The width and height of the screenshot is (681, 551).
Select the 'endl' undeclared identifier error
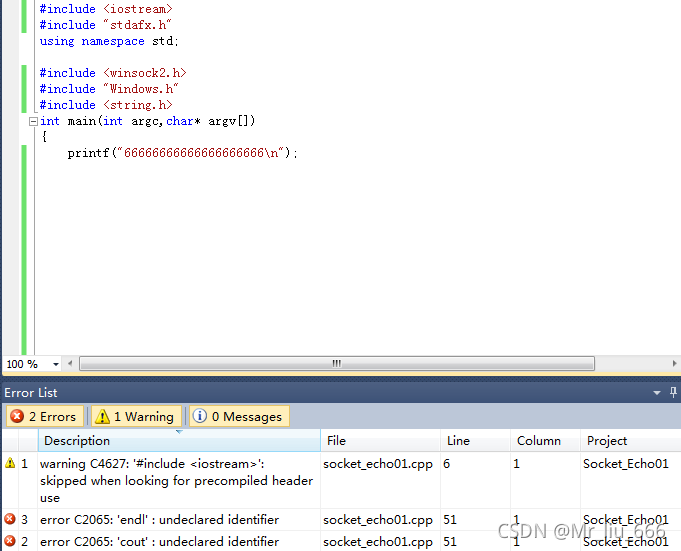coord(160,520)
